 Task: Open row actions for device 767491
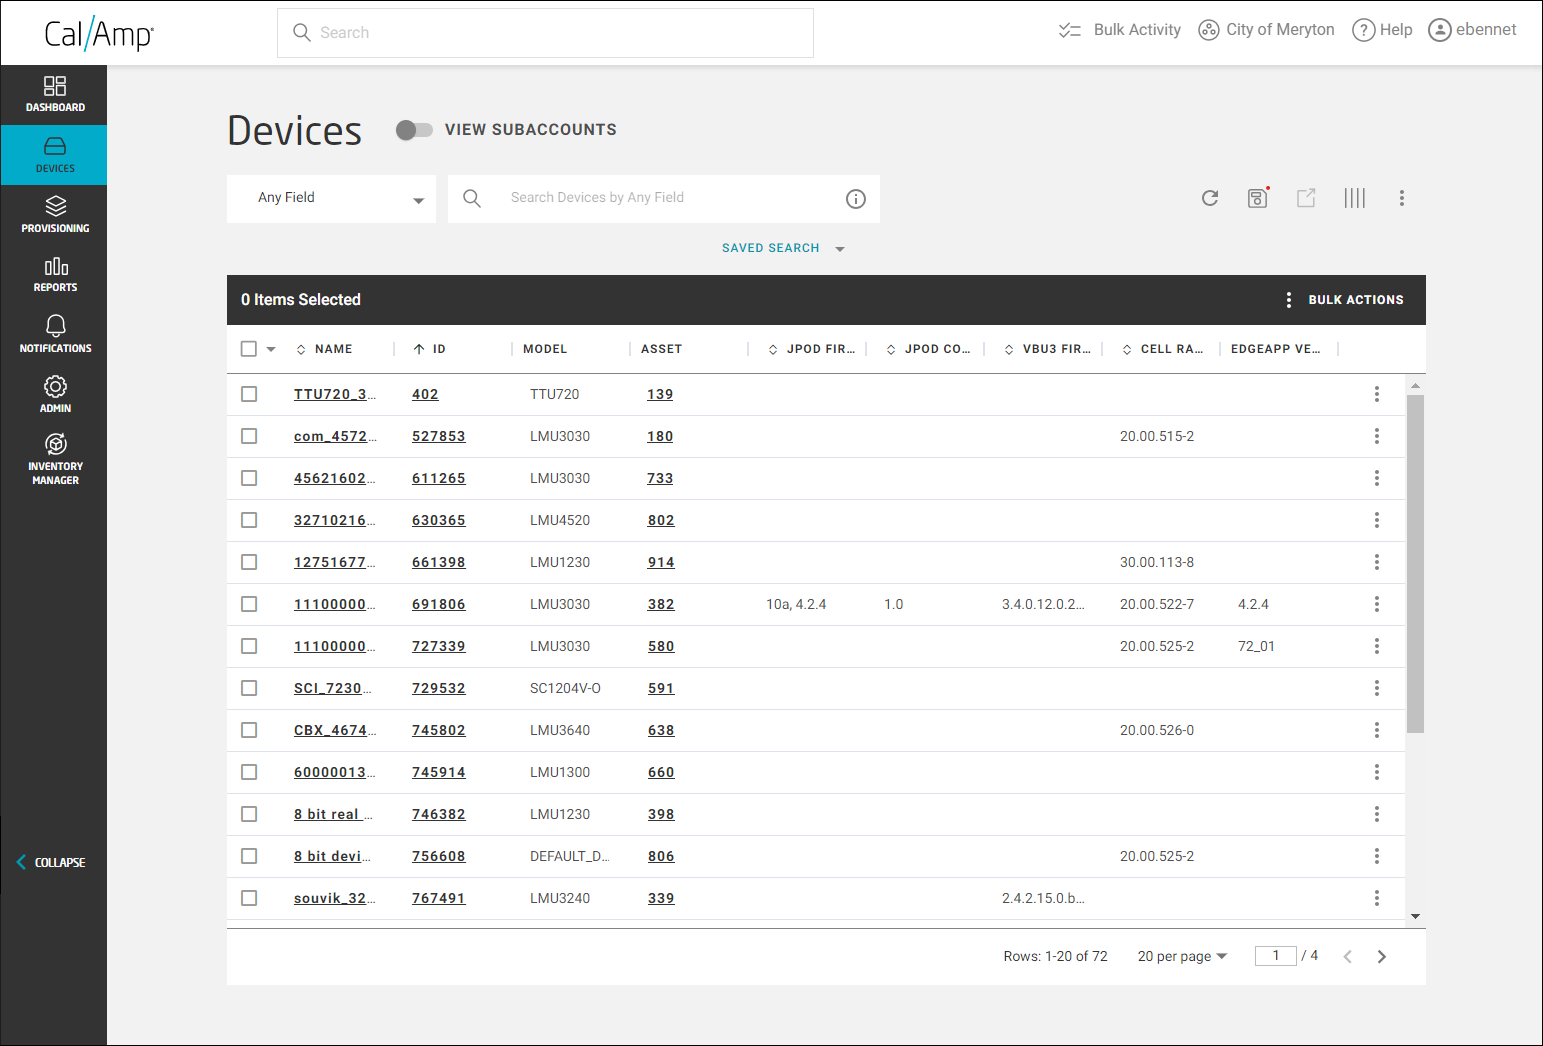[x=1377, y=898]
